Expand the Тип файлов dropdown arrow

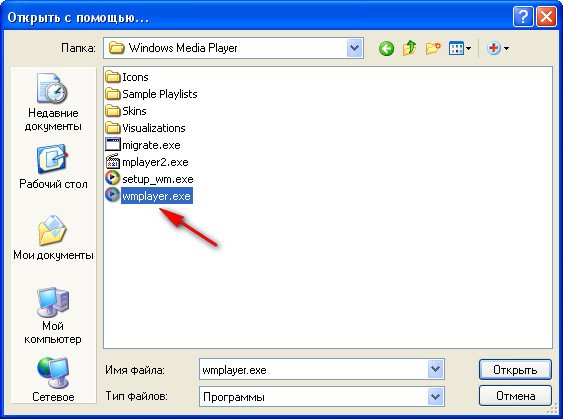click(x=436, y=396)
